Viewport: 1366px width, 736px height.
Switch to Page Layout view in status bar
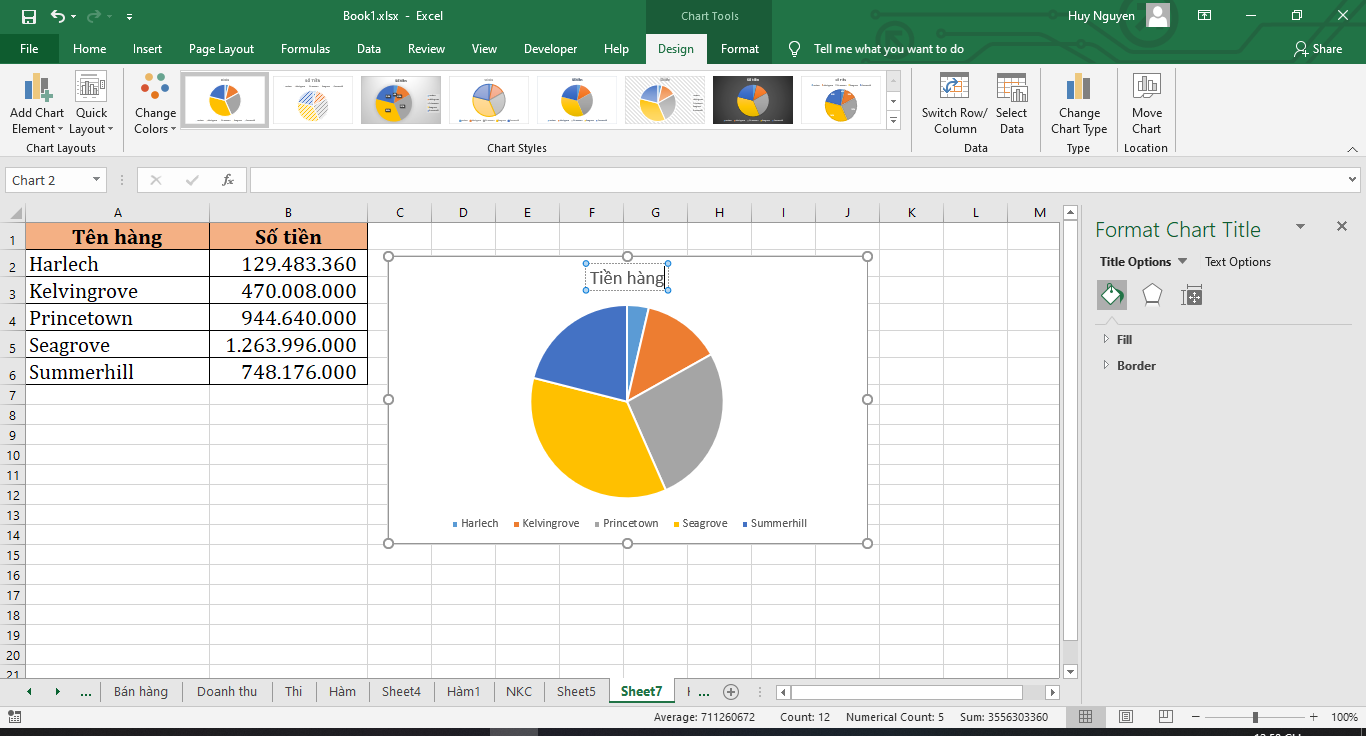click(x=1126, y=717)
